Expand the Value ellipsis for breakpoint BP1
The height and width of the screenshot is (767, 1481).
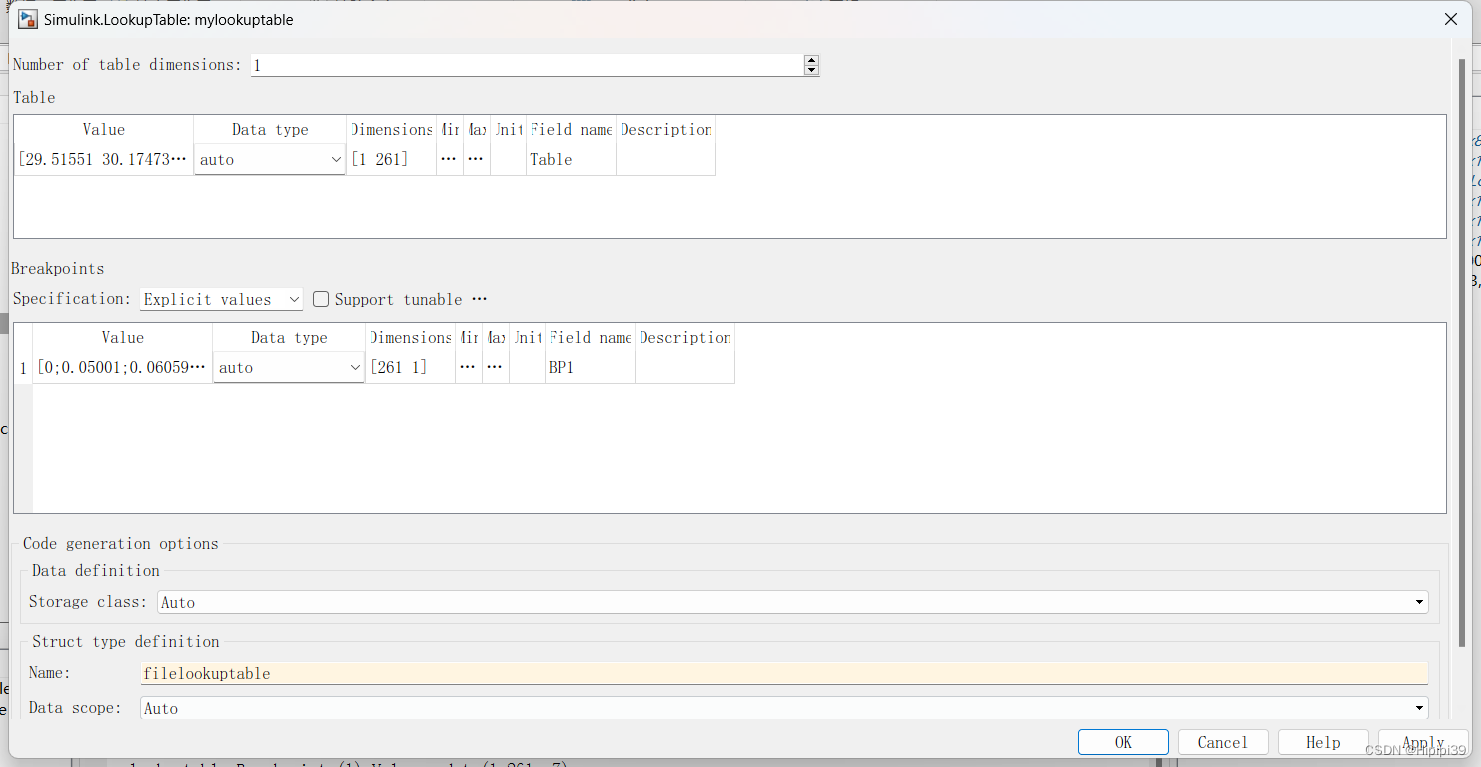[196, 367]
